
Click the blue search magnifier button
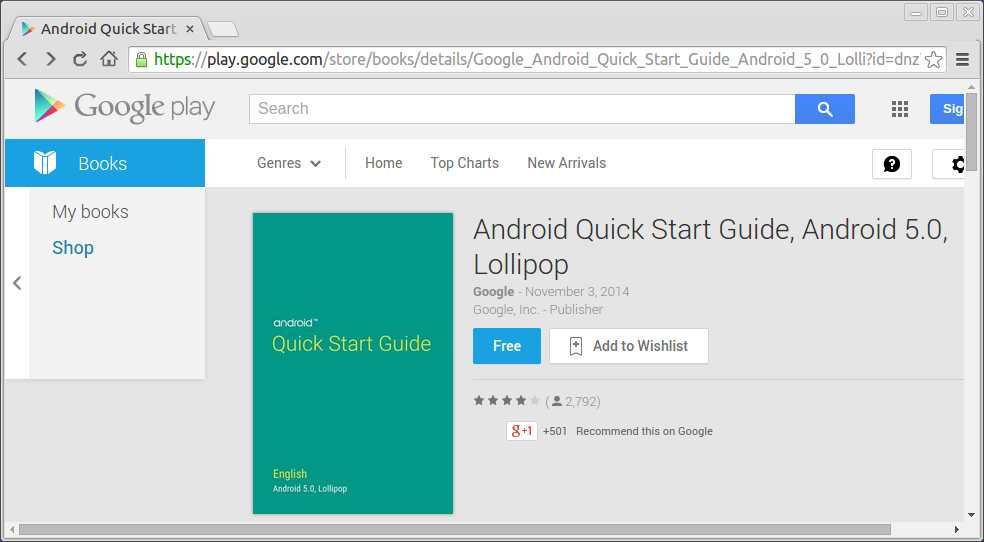[825, 109]
